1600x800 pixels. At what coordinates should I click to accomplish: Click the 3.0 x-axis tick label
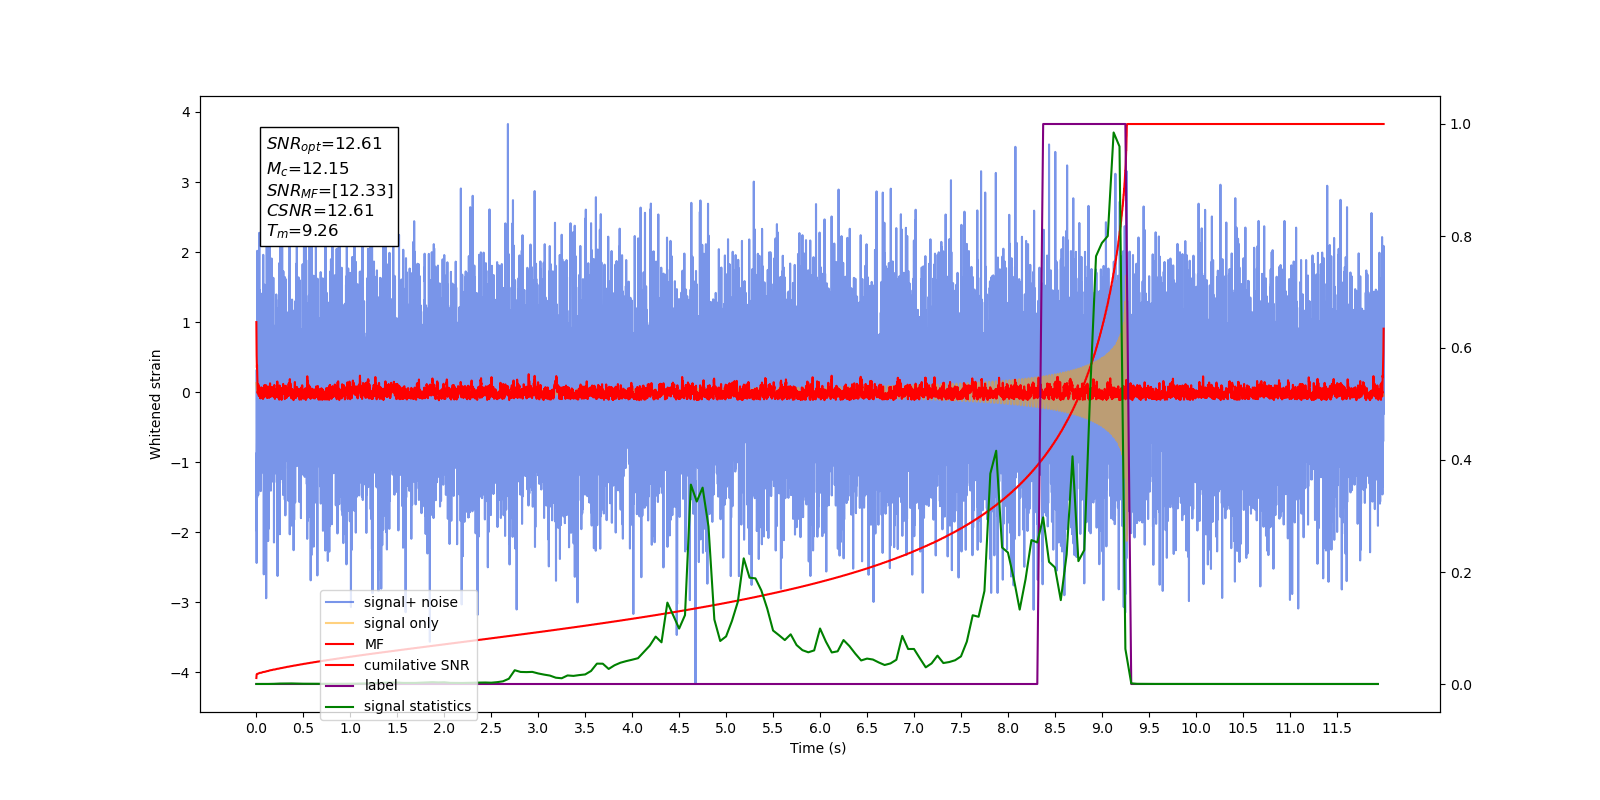(538, 728)
